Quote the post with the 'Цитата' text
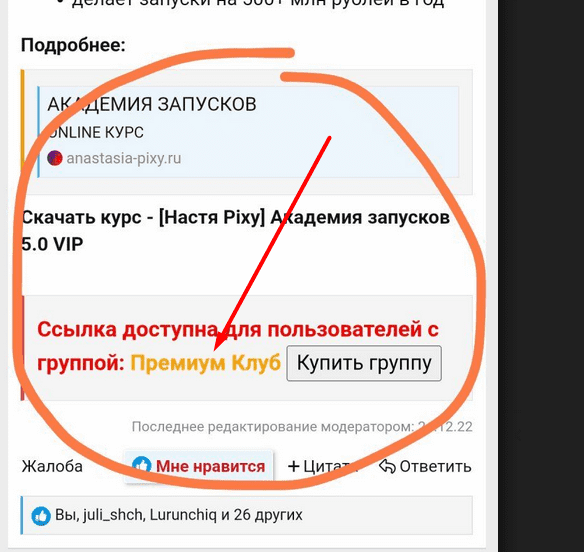 pyautogui.click(x=328, y=466)
